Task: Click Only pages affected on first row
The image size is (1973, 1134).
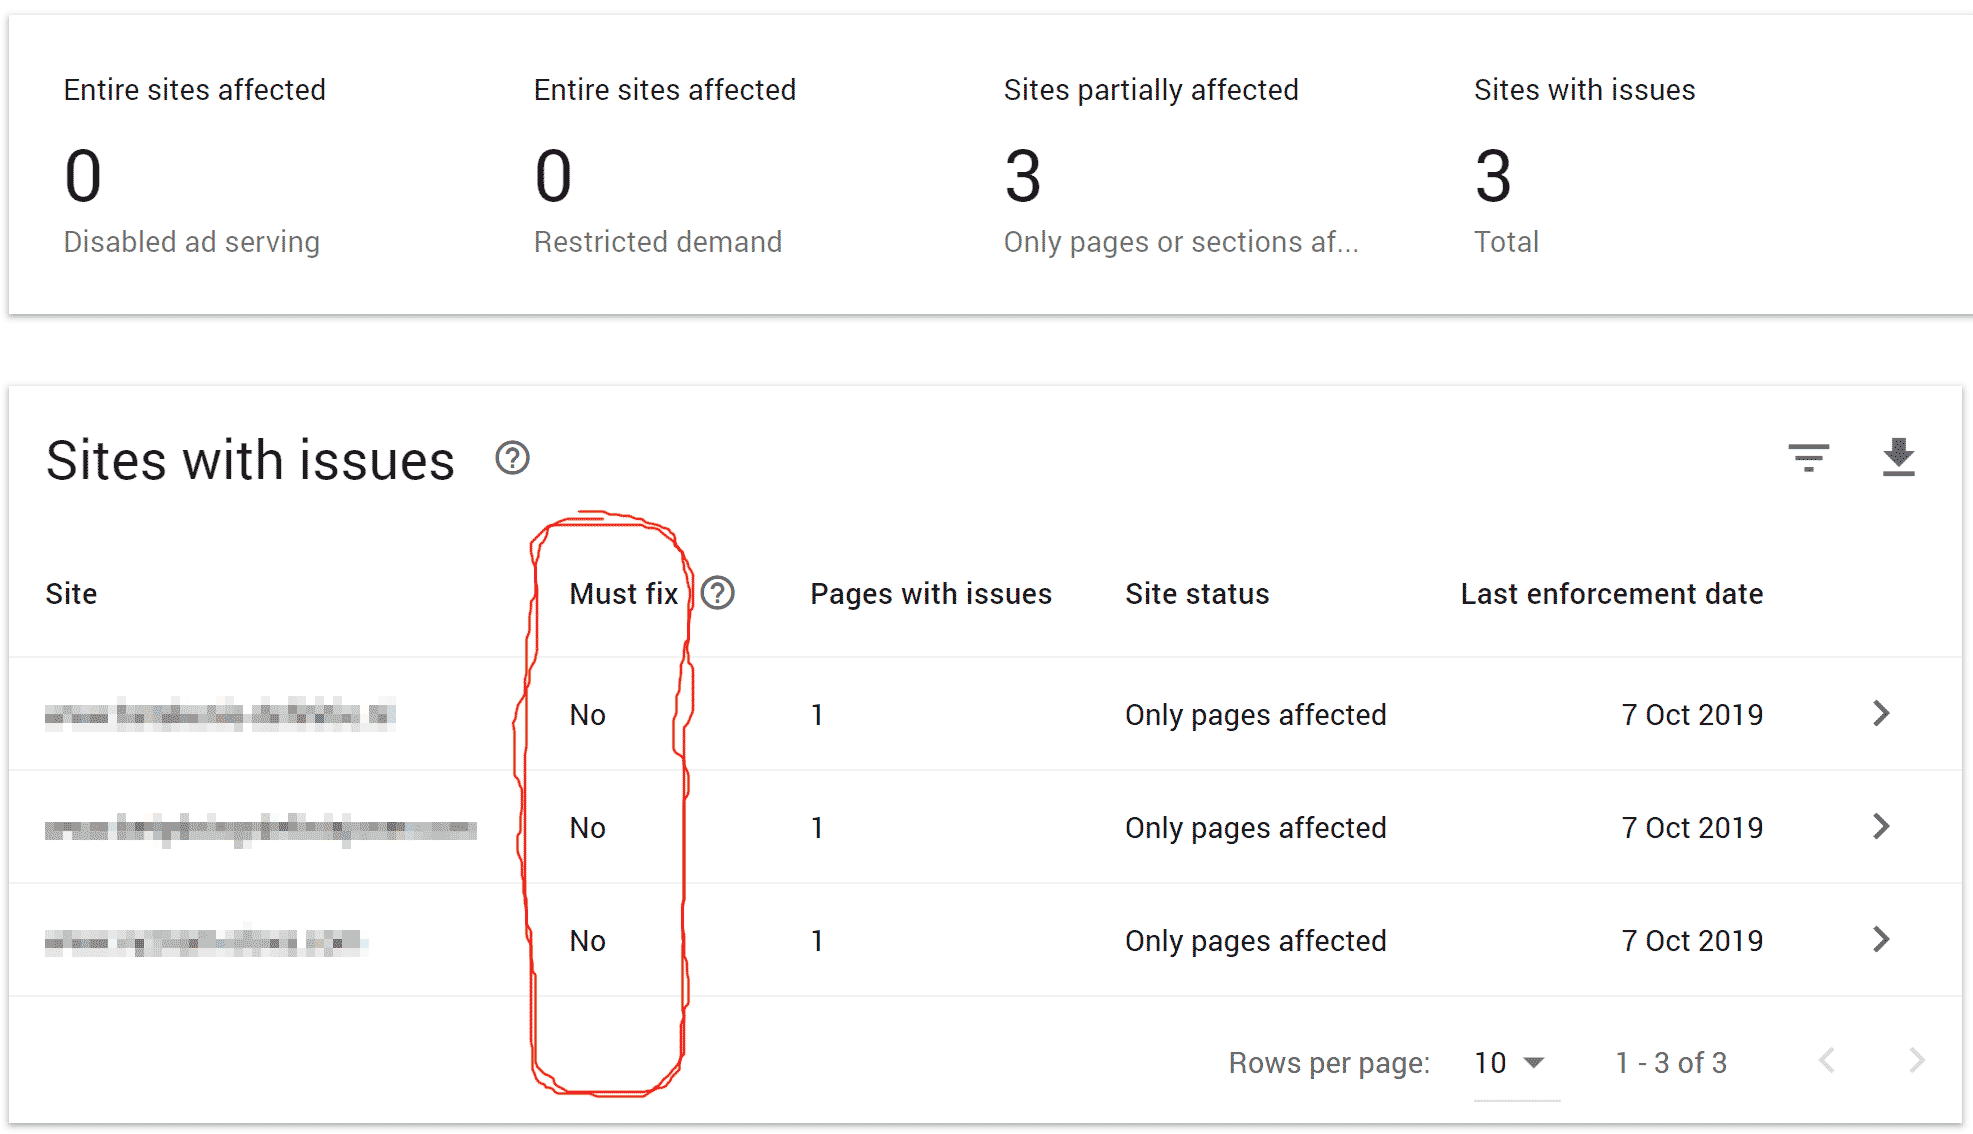Action: pos(1256,714)
